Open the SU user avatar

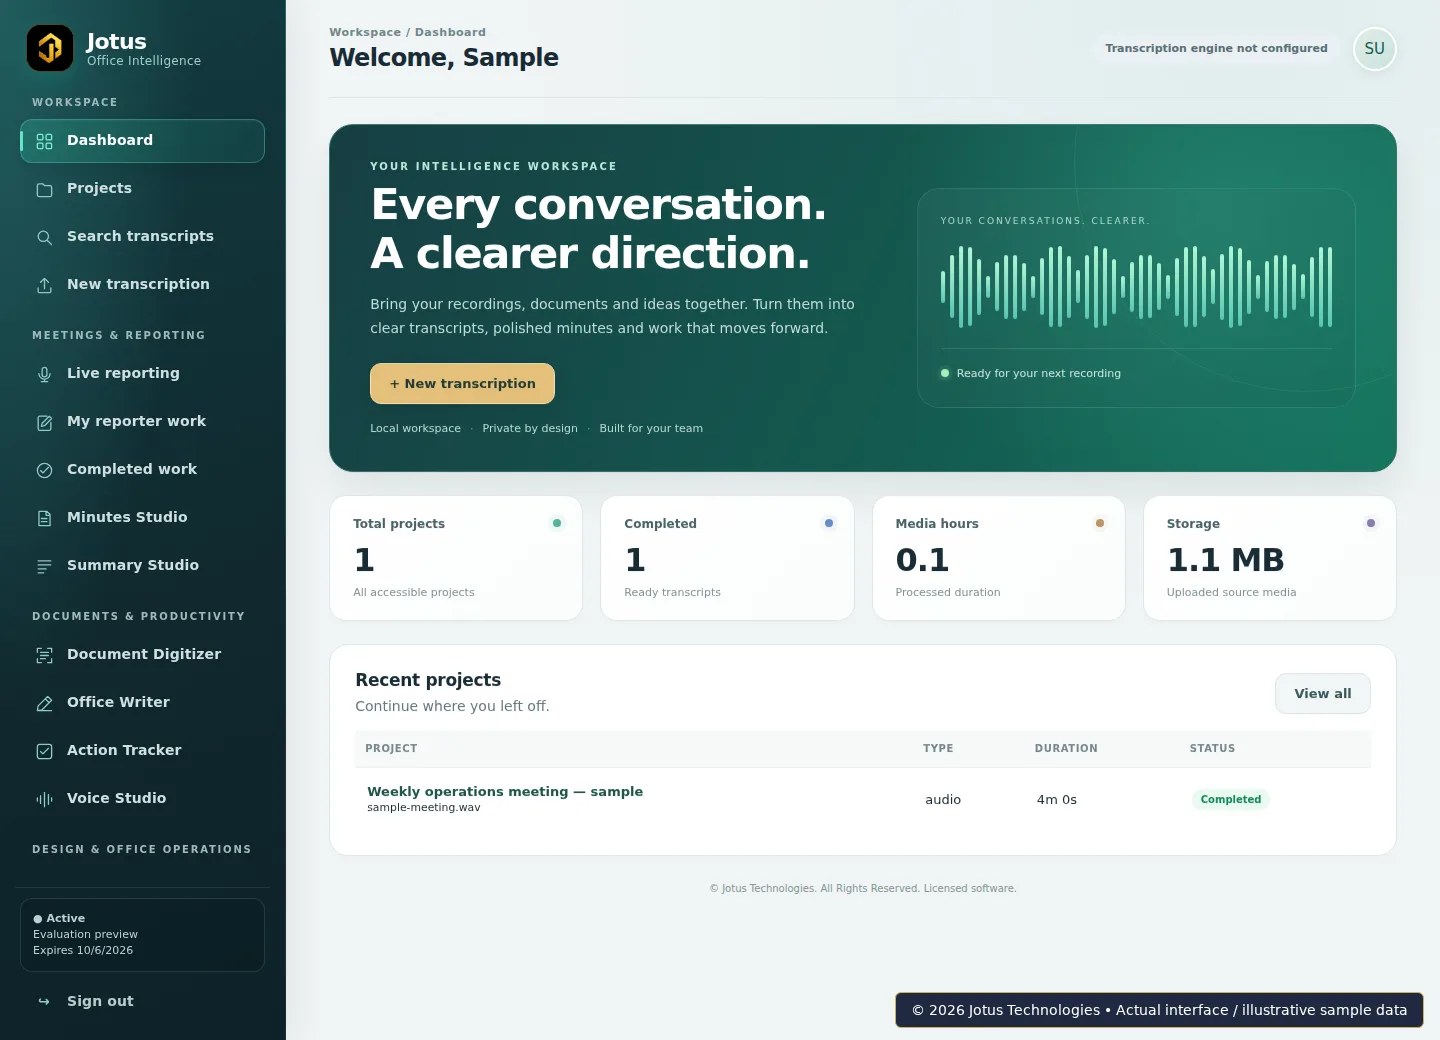point(1374,49)
